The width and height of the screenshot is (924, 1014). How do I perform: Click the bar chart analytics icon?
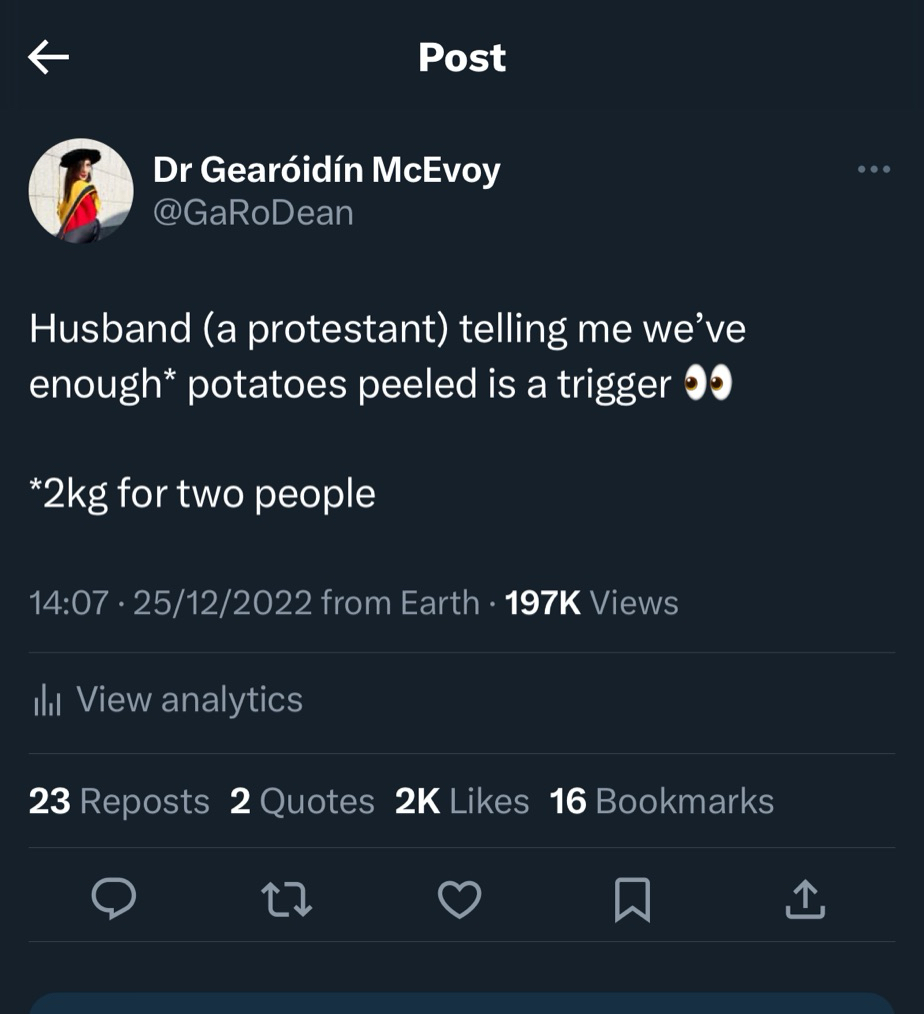47,701
